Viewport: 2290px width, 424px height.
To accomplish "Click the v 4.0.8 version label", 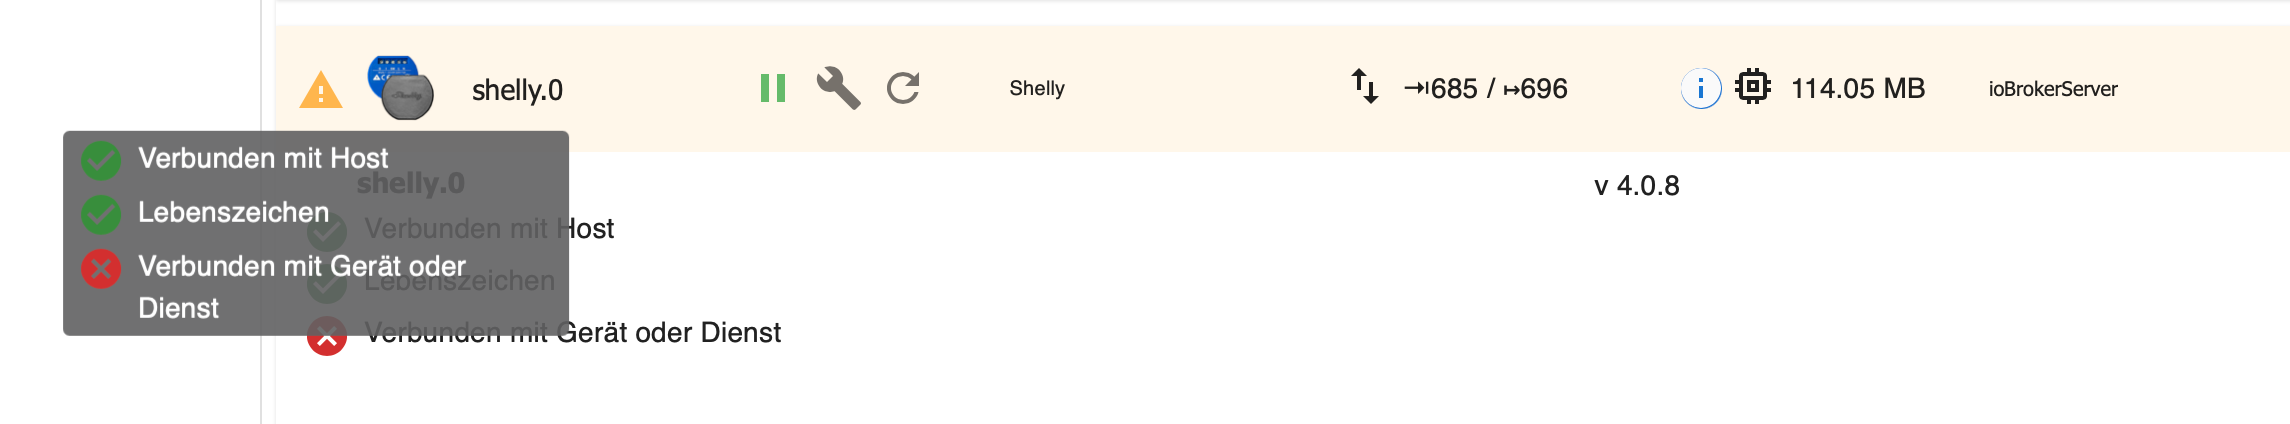I will [x=1637, y=186].
